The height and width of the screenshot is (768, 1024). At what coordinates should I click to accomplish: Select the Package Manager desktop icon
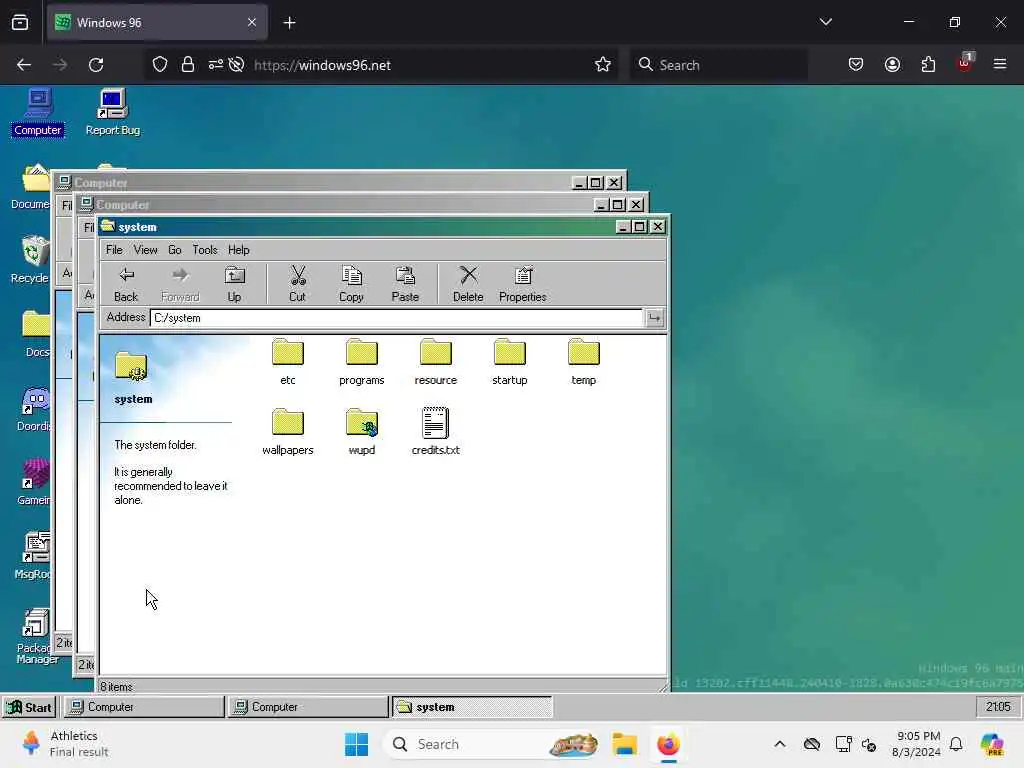(36, 636)
